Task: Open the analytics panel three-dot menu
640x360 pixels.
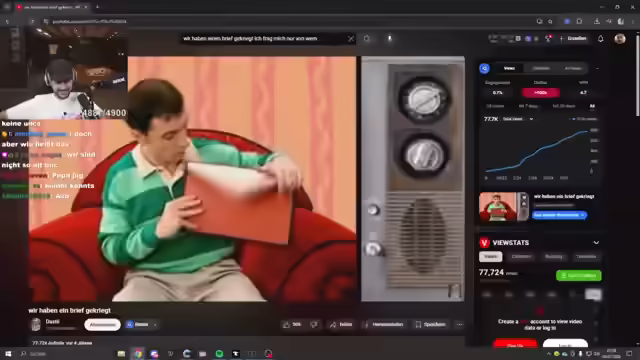Action: [x=597, y=68]
